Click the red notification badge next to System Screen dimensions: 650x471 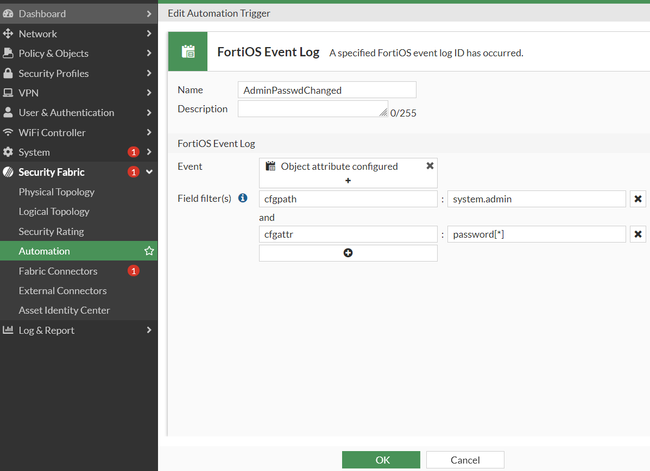pos(133,152)
